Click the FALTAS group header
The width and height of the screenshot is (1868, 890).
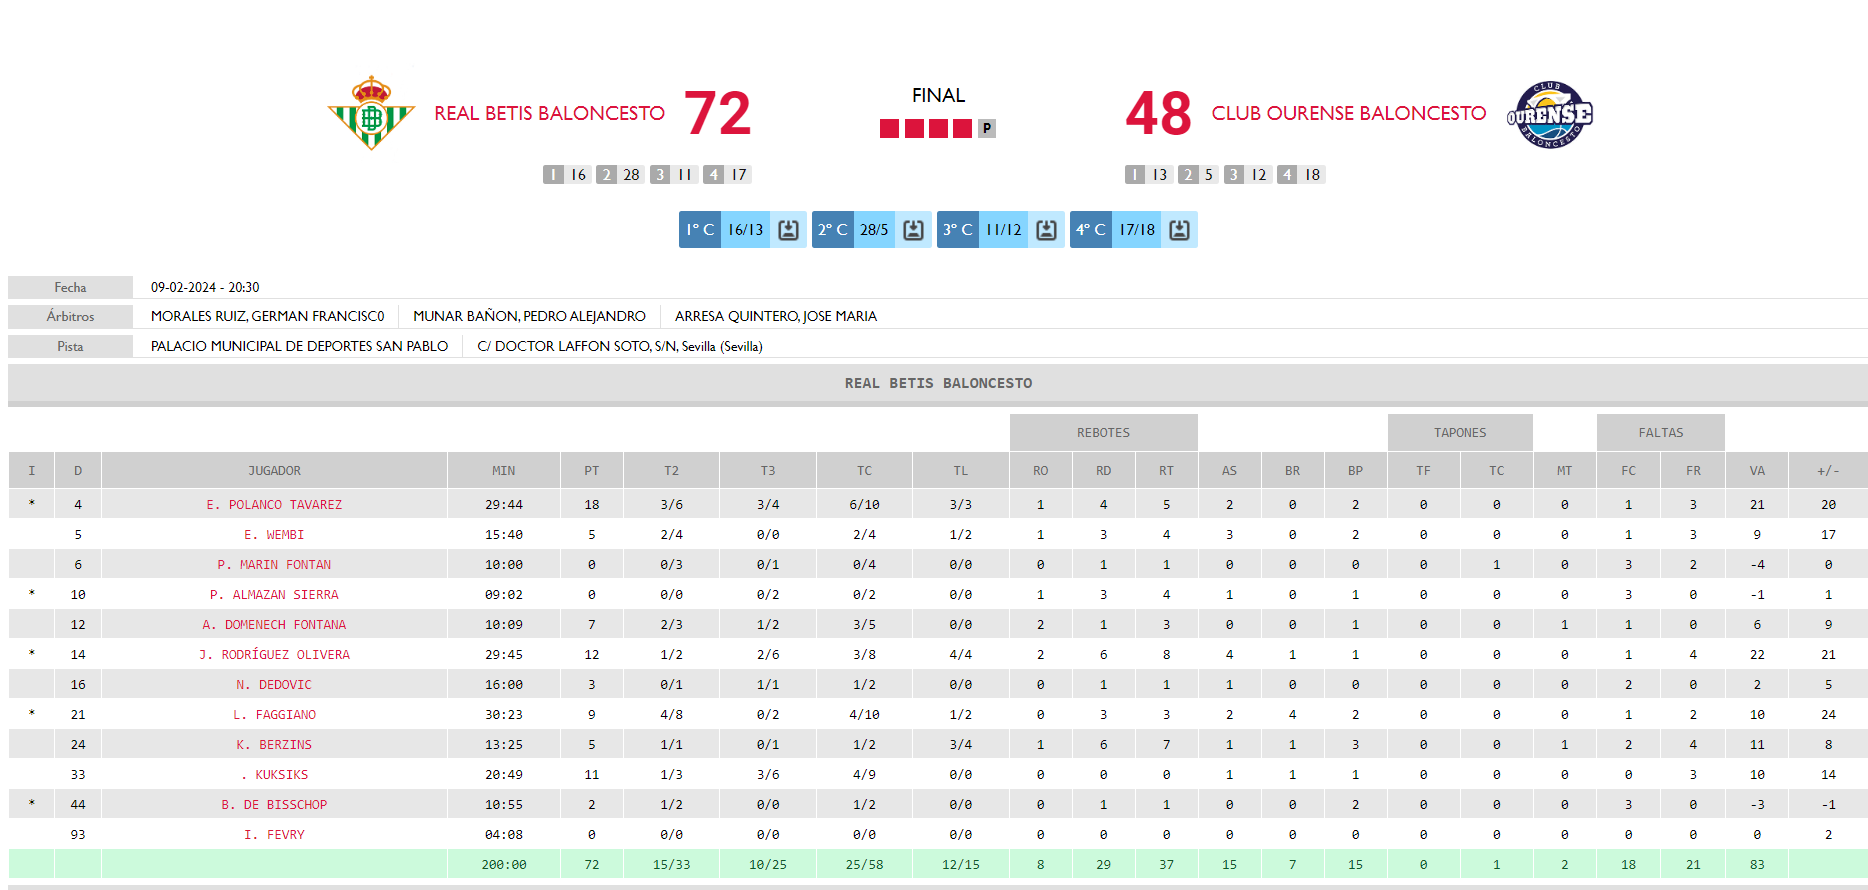click(x=1661, y=433)
